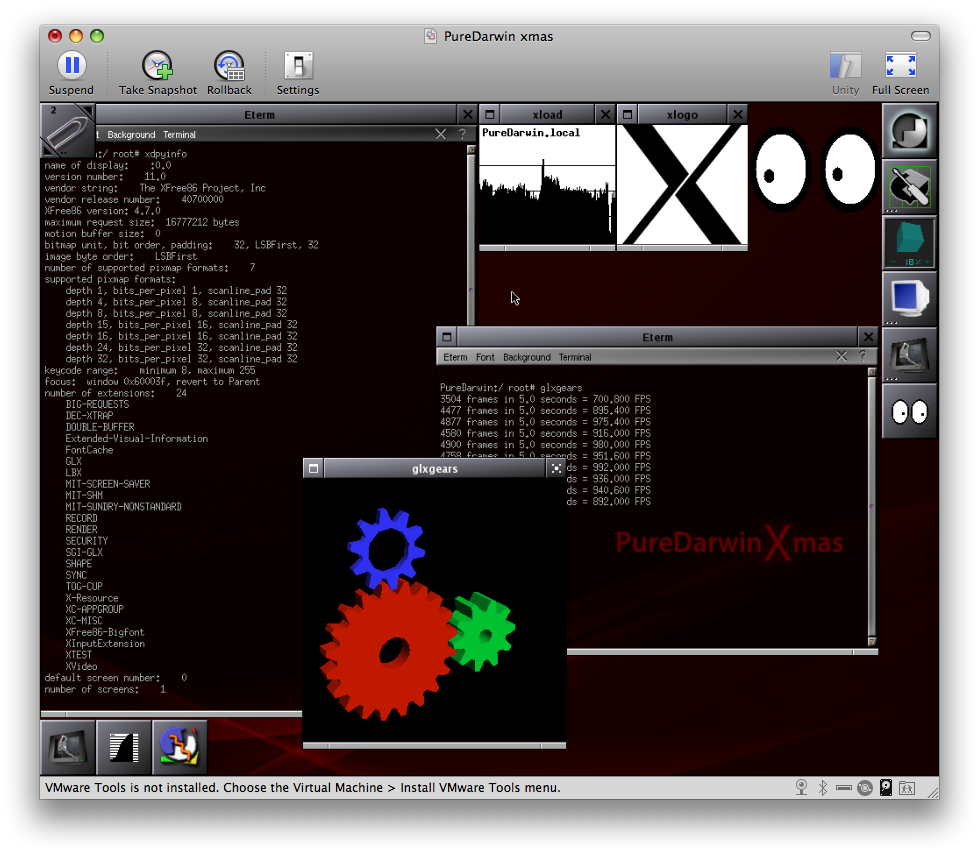979x854 pixels.
Task: Toggle Unity view mode
Action: click(x=845, y=67)
